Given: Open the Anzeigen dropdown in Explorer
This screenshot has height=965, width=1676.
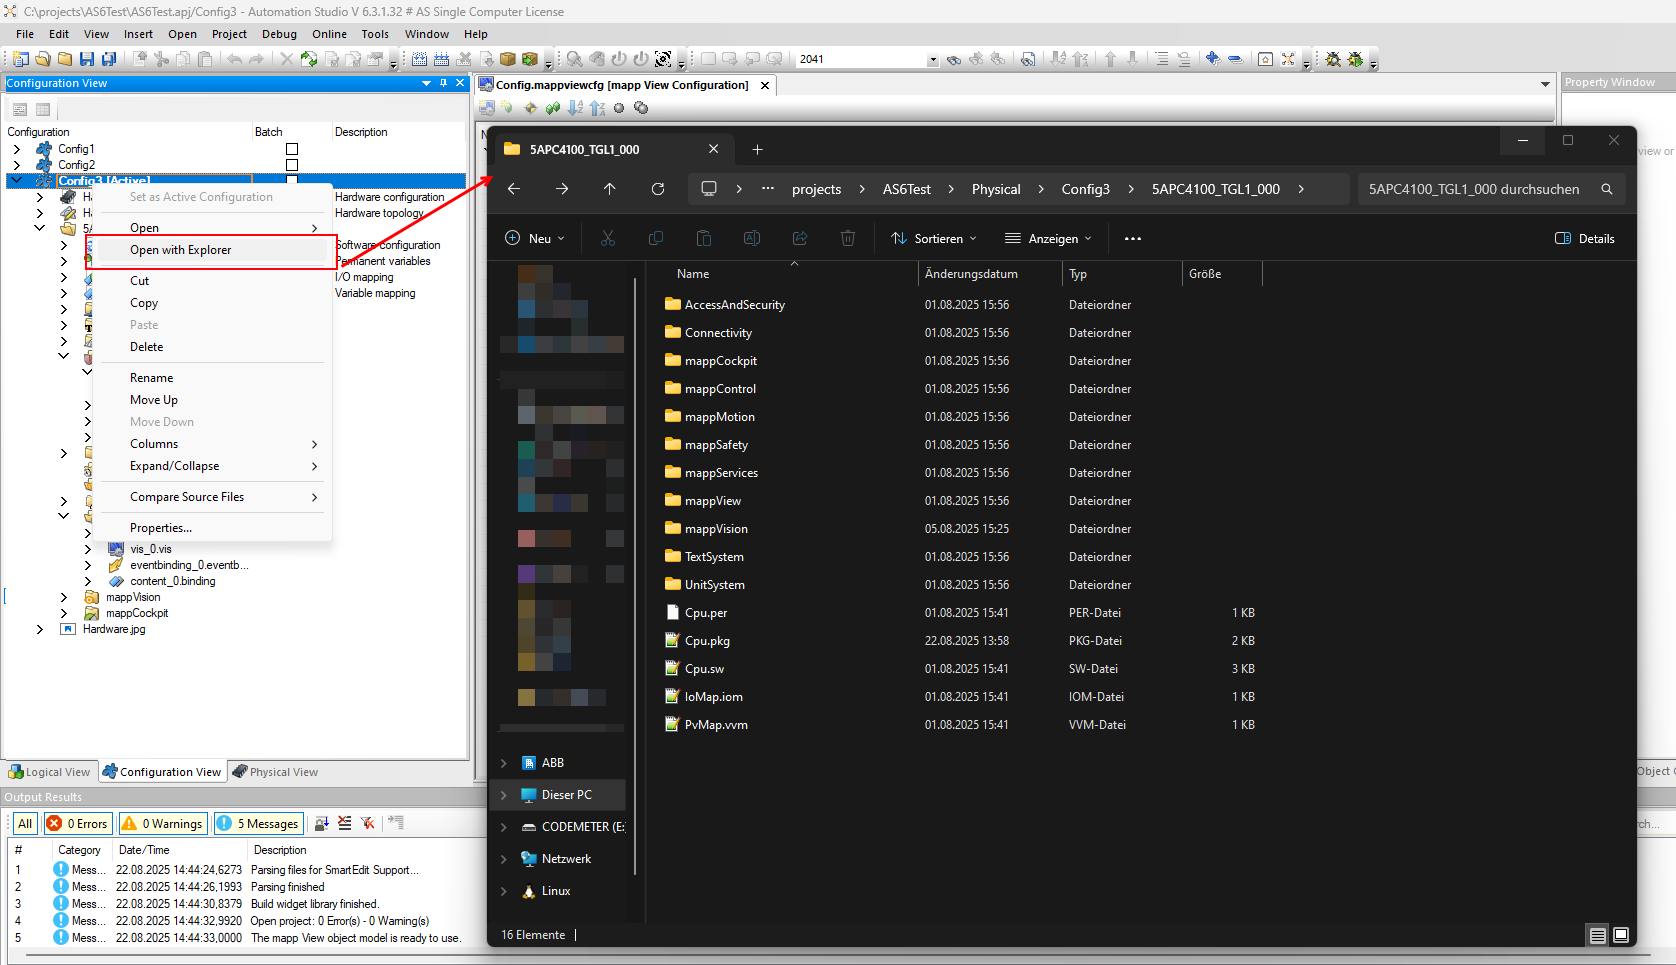Looking at the screenshot, I should click(1048, 239).
